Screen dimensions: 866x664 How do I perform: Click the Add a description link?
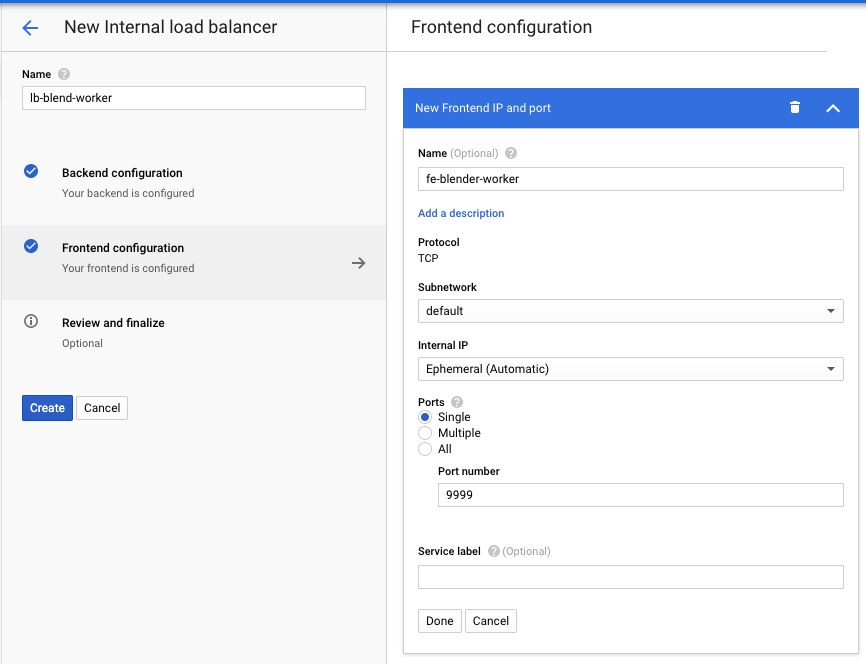461,213
